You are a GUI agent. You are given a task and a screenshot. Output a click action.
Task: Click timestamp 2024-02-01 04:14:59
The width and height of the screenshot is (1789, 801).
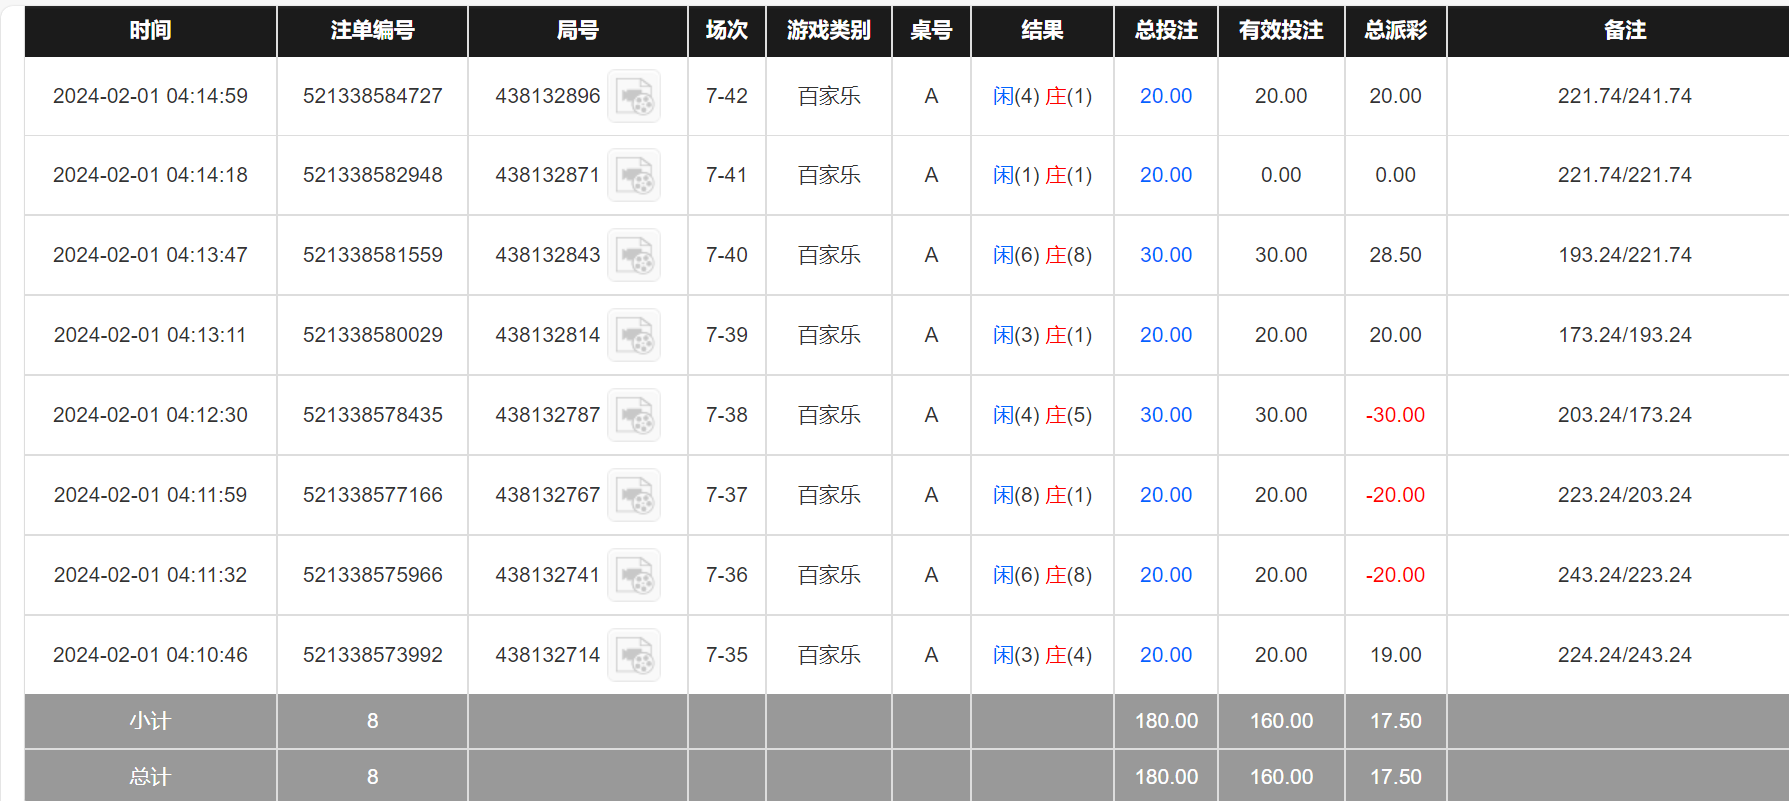pos(150,96)
